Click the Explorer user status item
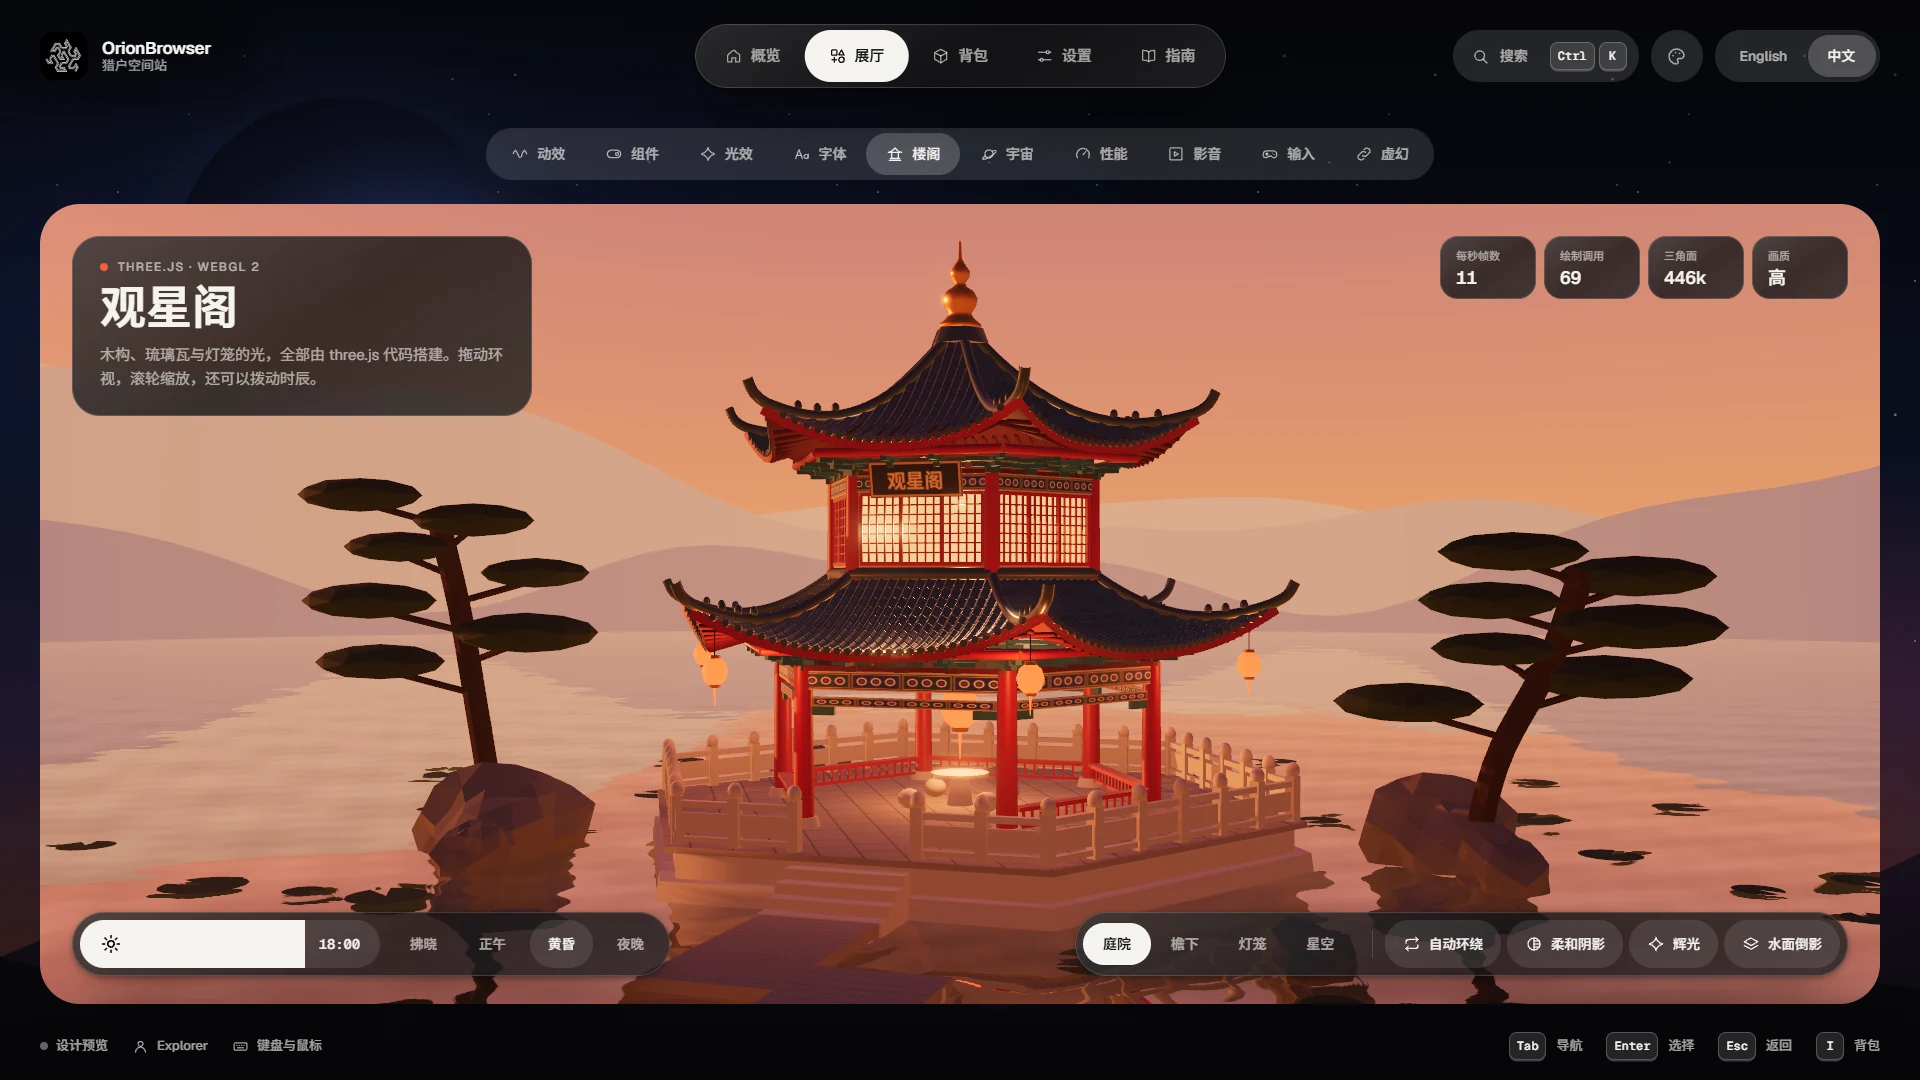 coord(171,1046)
